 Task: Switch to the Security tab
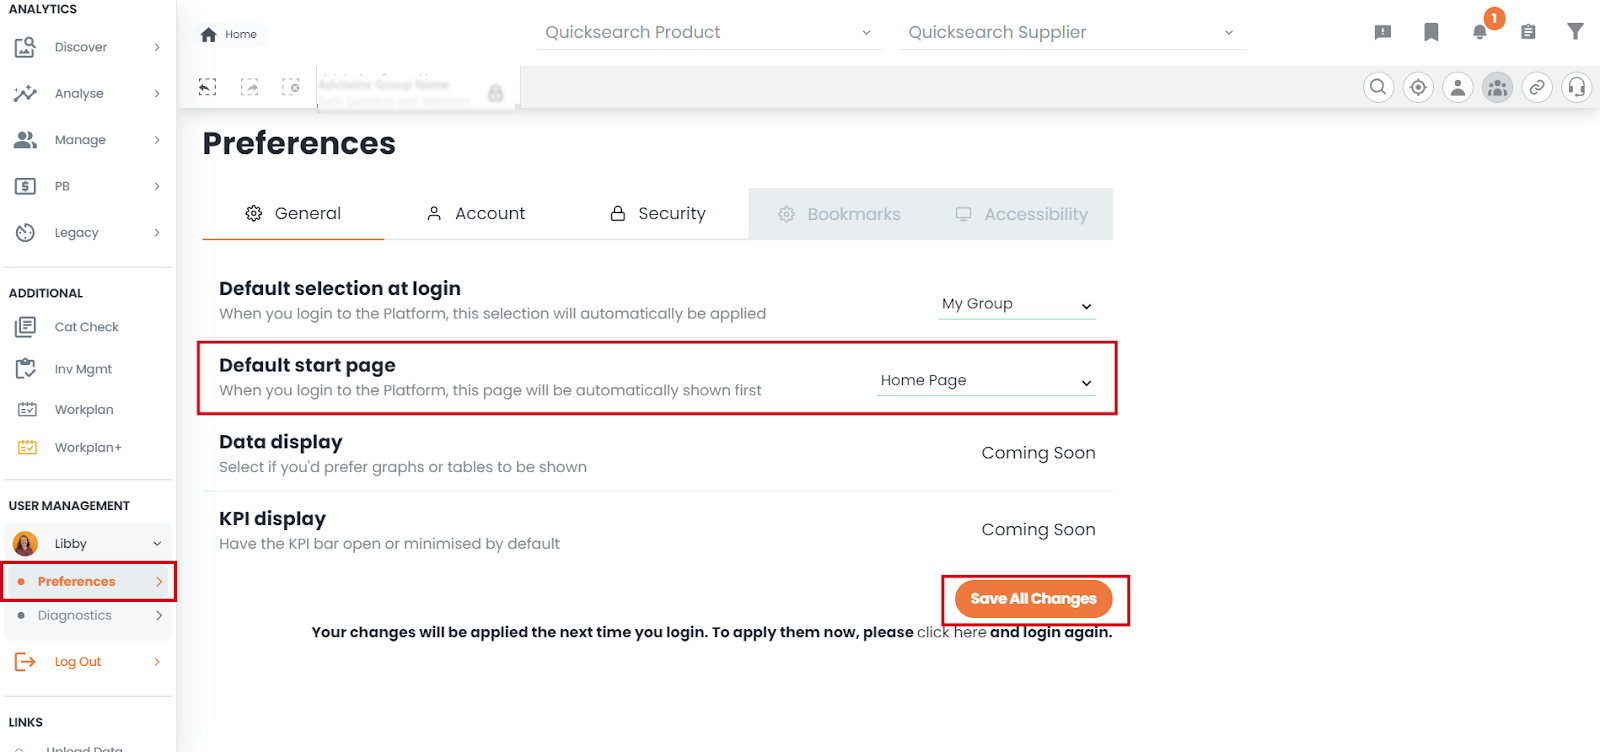click(657, 213)
